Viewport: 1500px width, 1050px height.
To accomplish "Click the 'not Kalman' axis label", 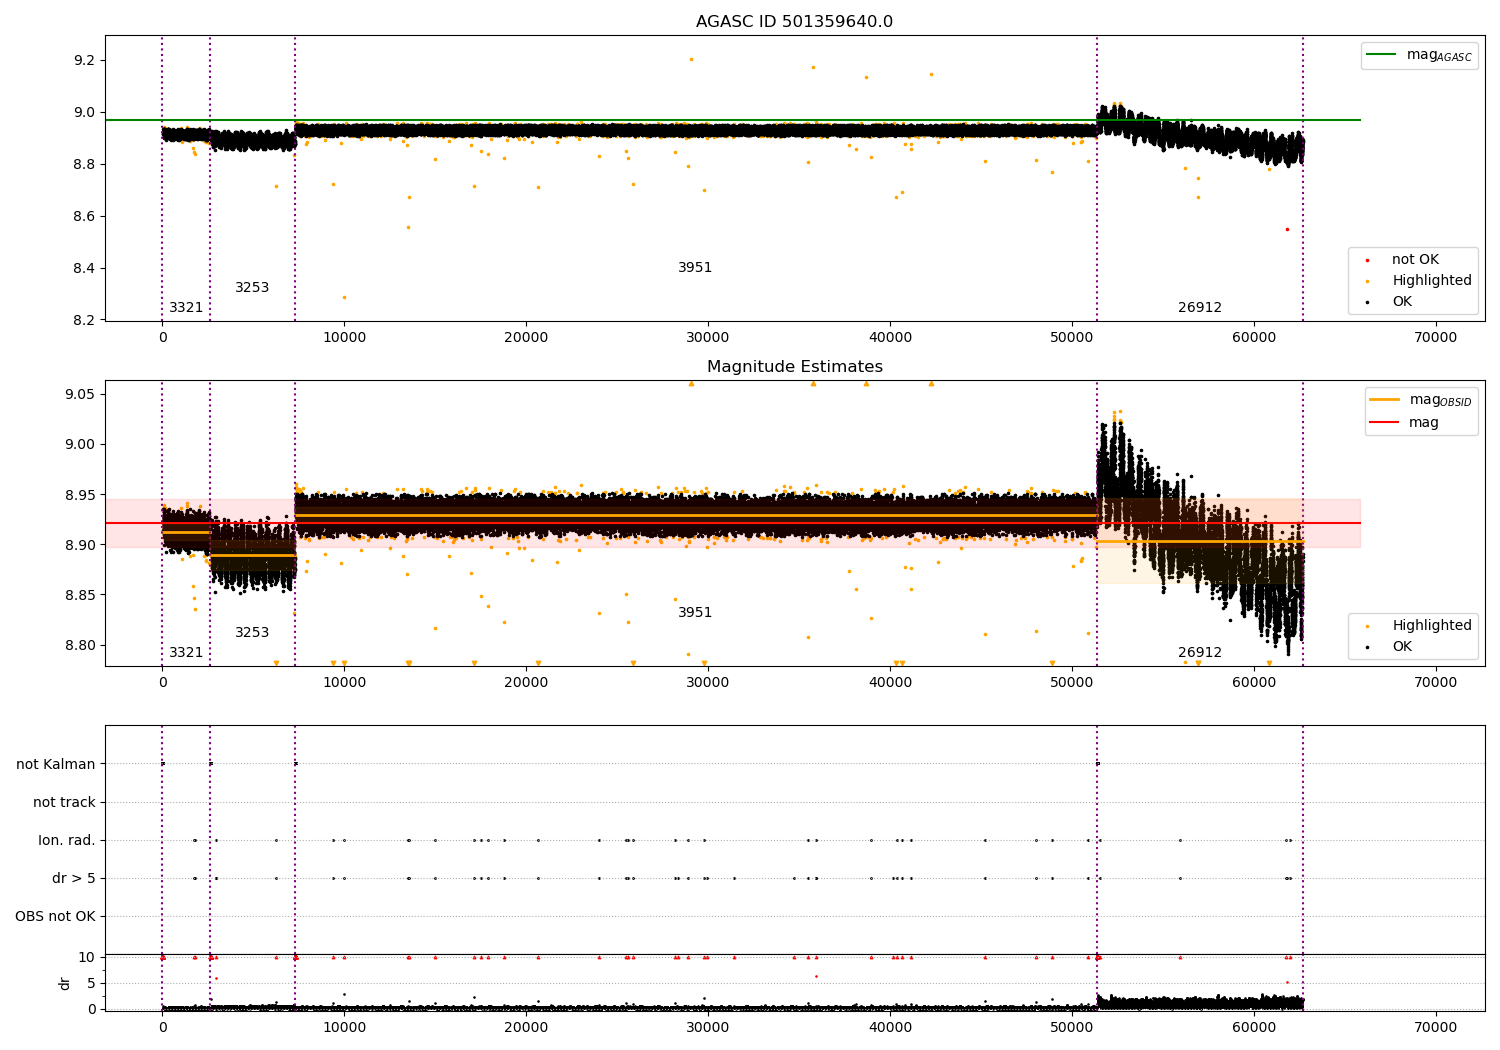I will (x=56, y=765).
